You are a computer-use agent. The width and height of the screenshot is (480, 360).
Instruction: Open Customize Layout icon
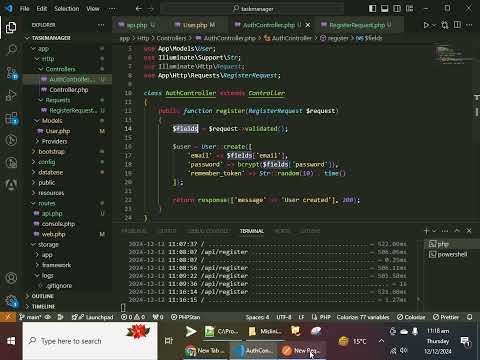[x=409, y=9]
